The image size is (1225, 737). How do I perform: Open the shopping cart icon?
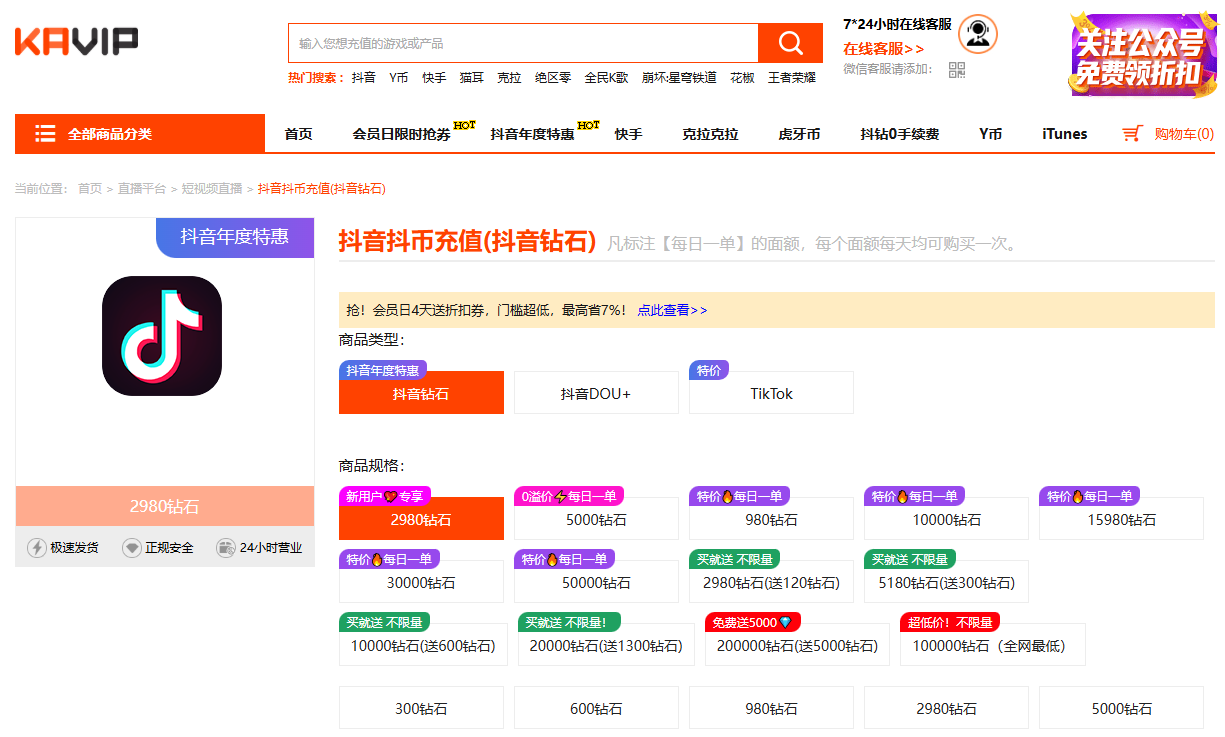click(x=1132, y=134)
